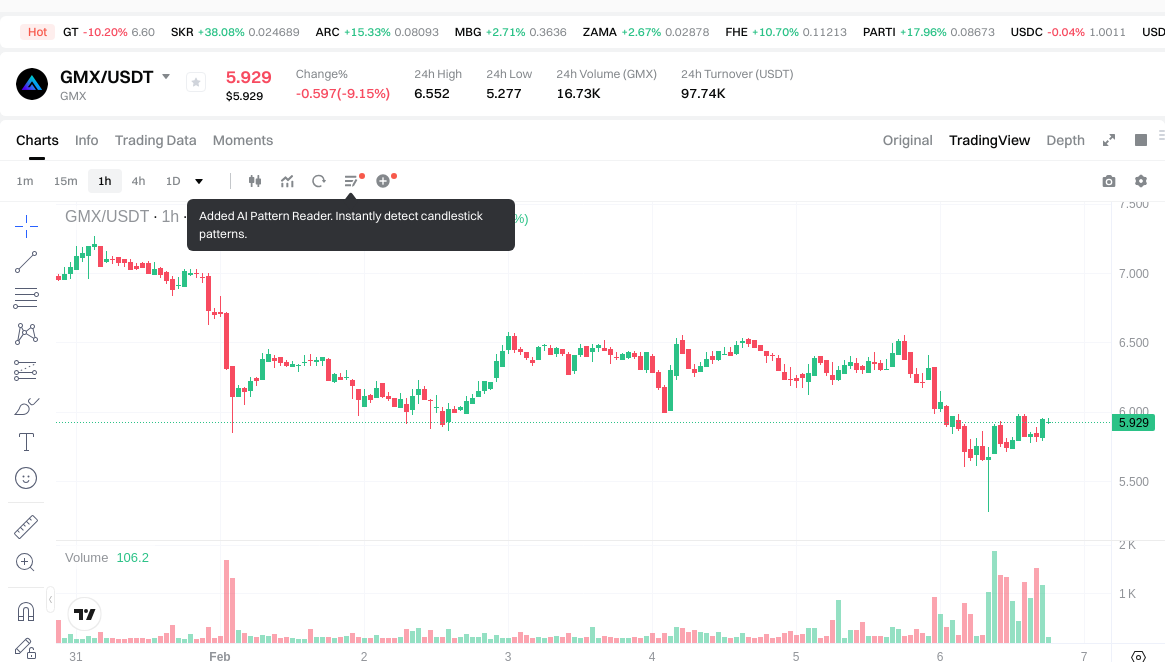The height and width of the screenshot is (662, 1165).
Task: Click the 5.929 current price label
Action: pos(1133,423)
